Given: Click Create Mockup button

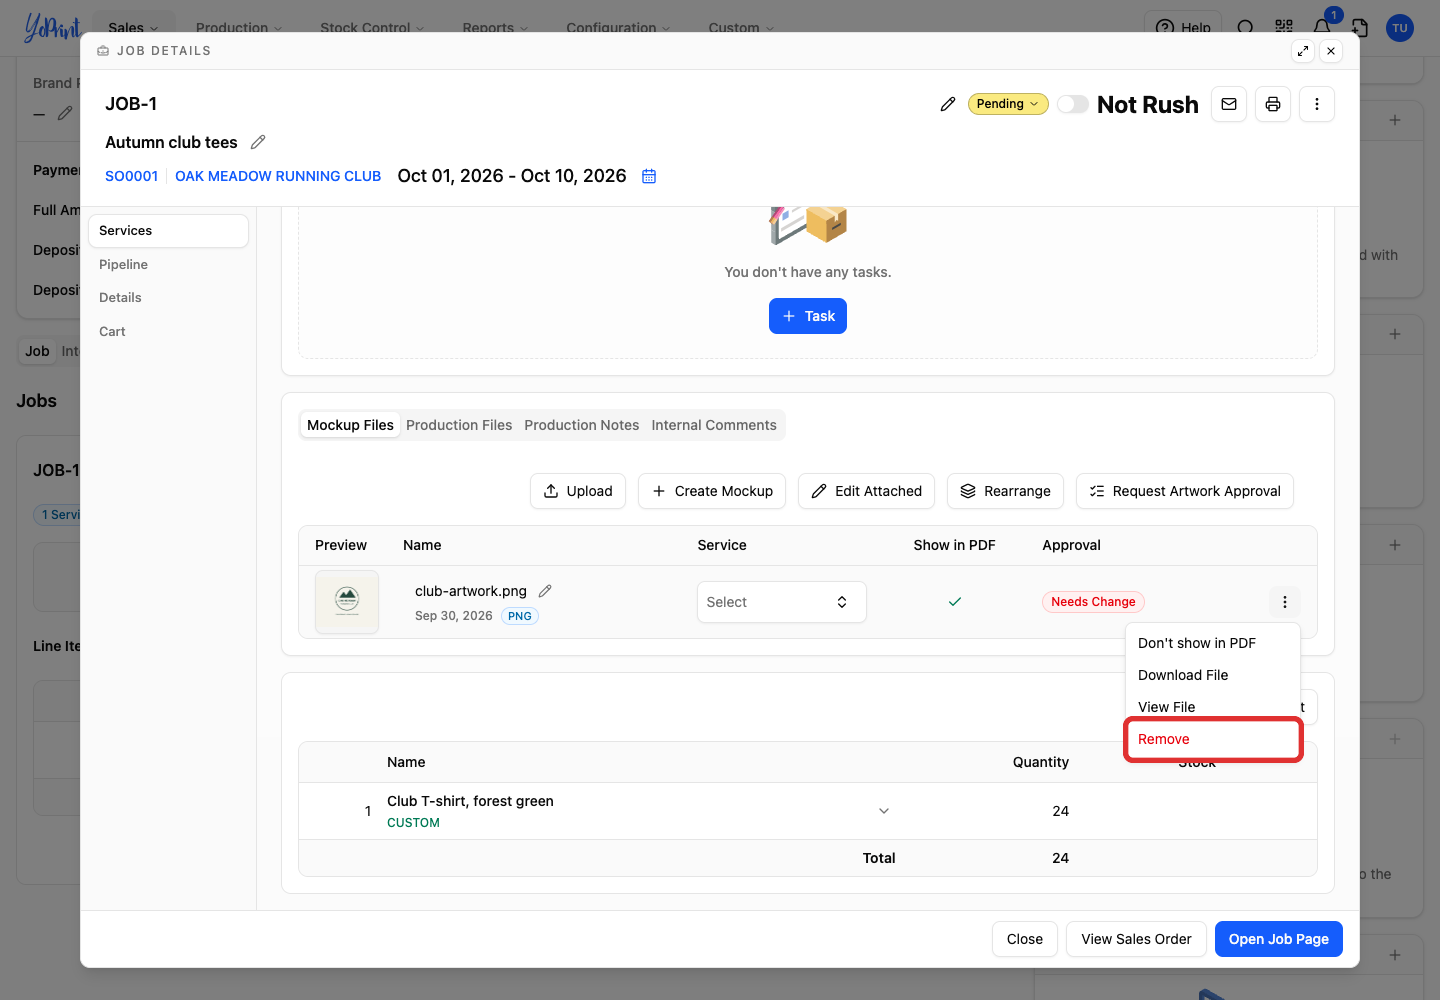Looking at the screenshot, I should click(x=712, y=491).
